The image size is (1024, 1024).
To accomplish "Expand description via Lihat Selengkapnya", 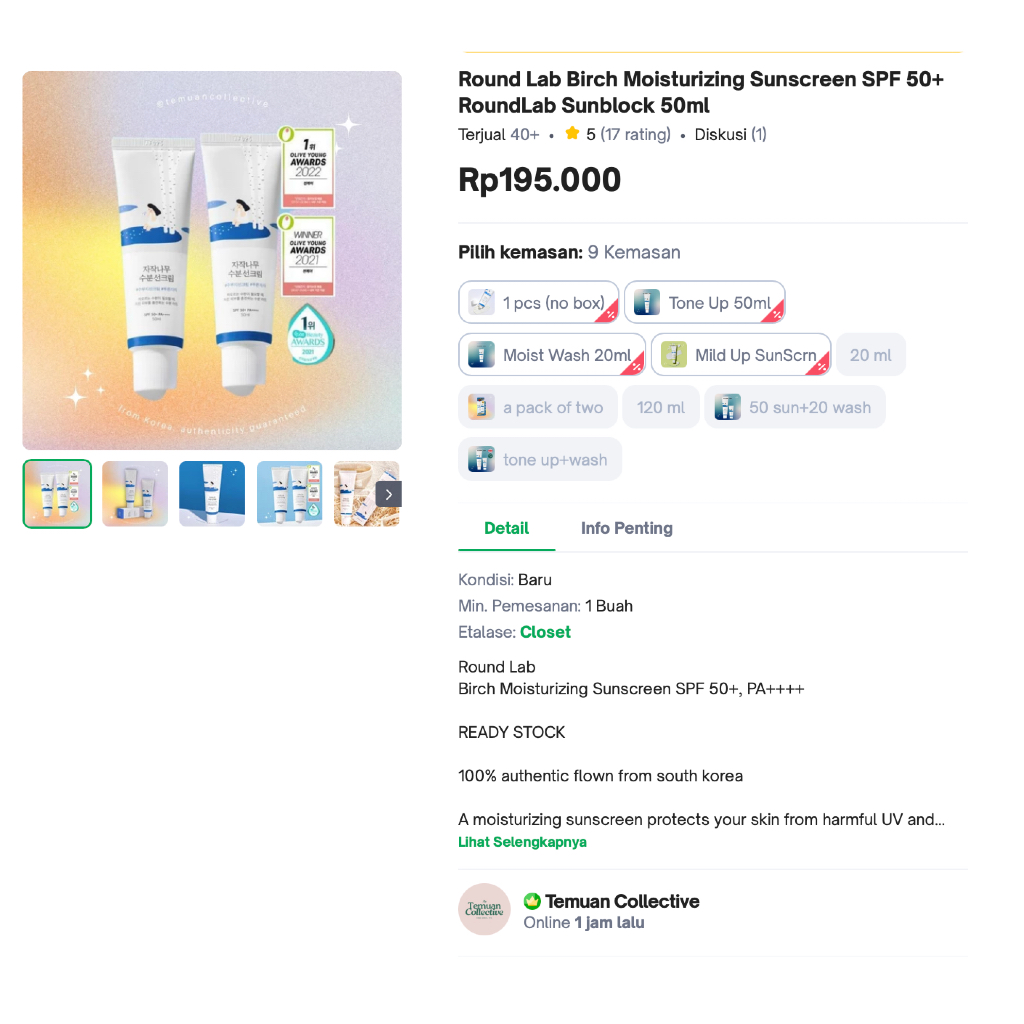I will click(x=522, y=842).
